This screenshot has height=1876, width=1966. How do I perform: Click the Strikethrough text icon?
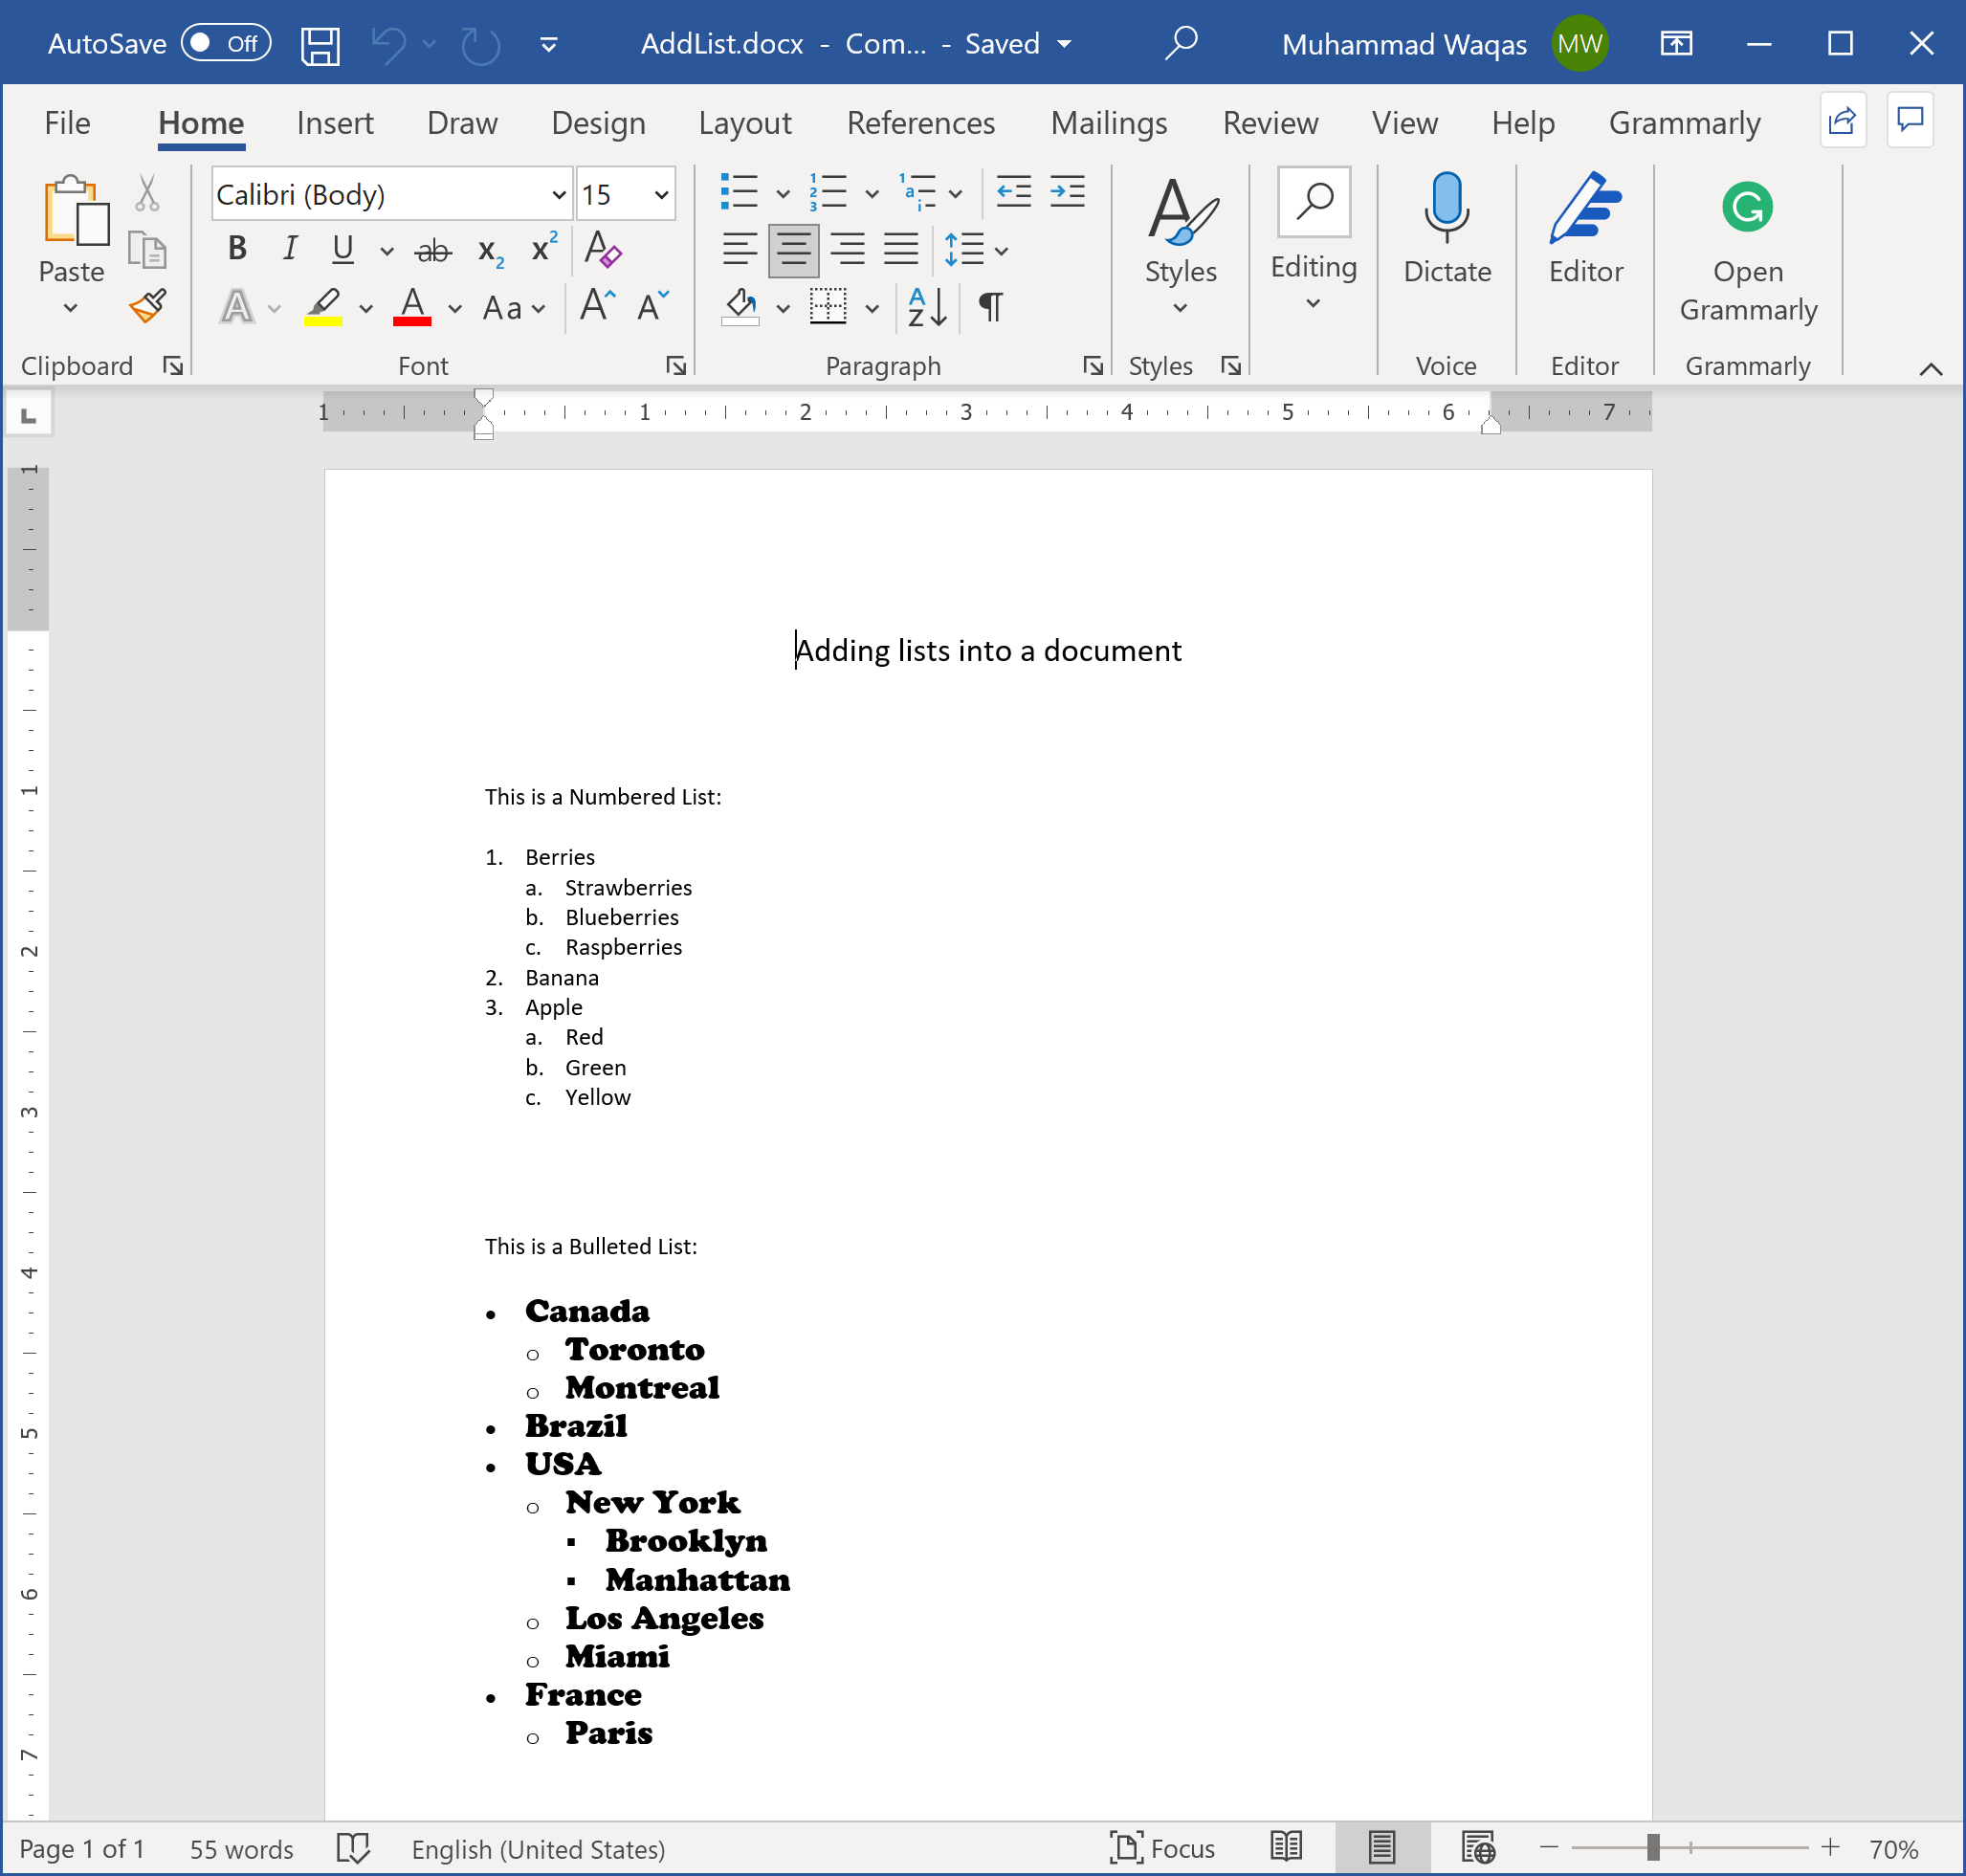433,250
